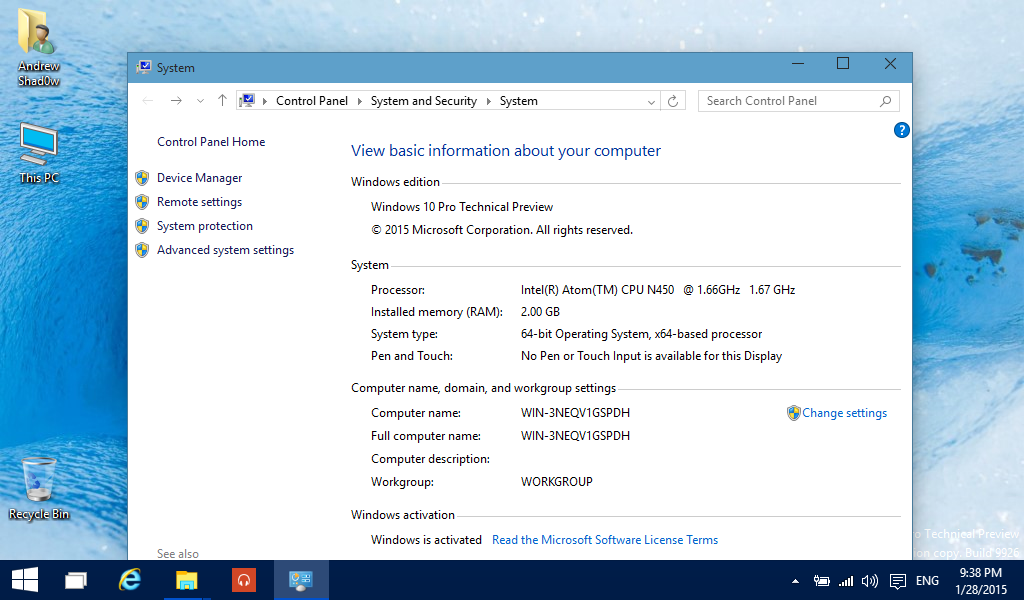The image size is (1024, 600).
Task: Select the No Pen or Touch Input text
Action: (651, 356)
